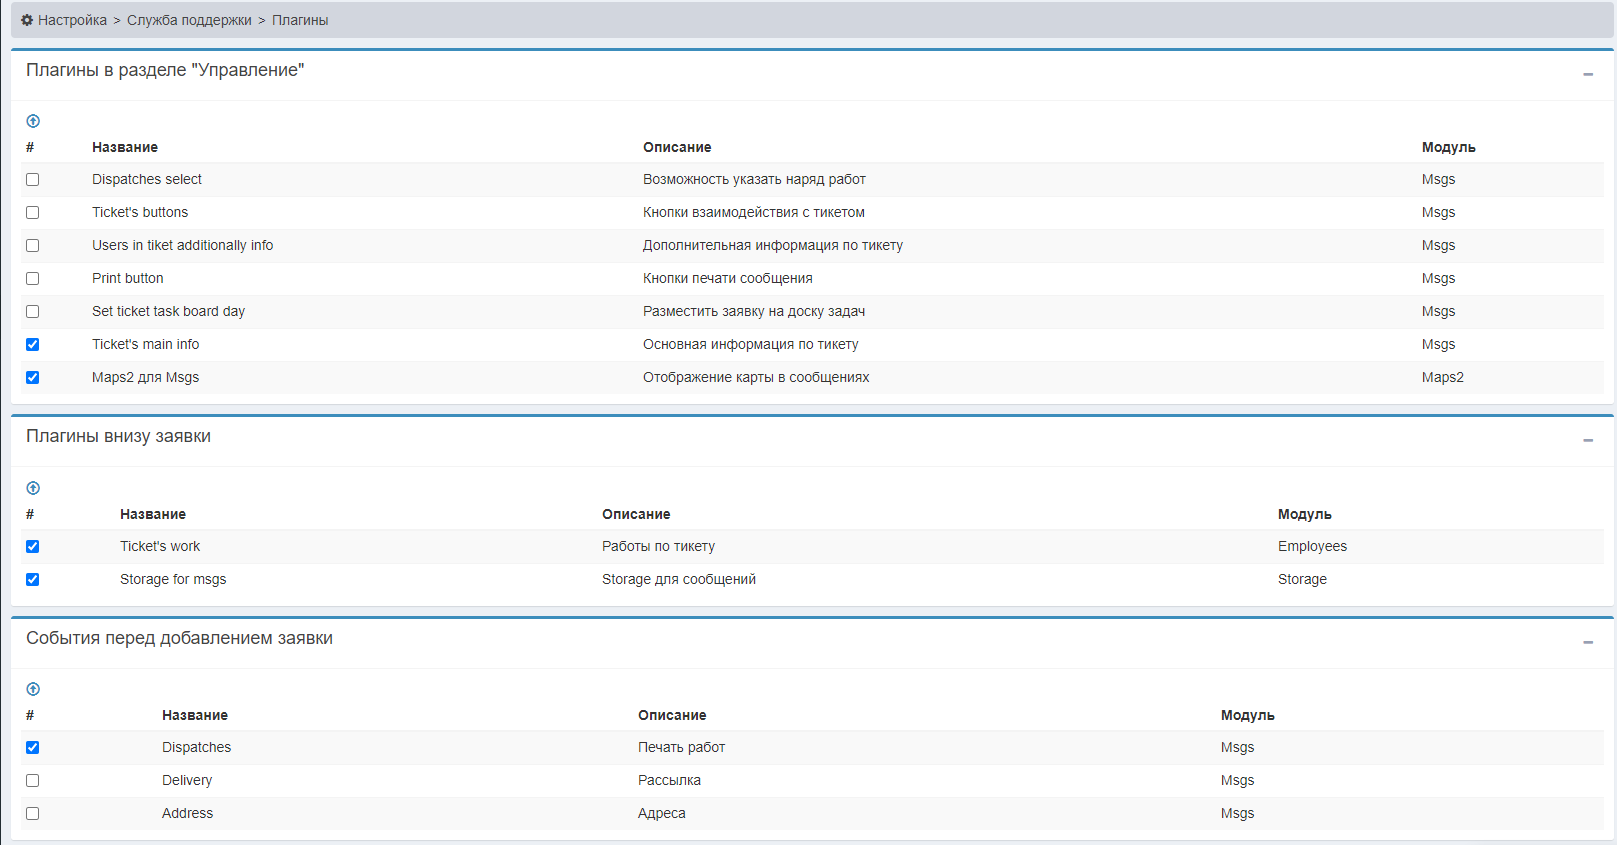Open "Настройка" in the breadcrumb

pyautogui.click(x=72, y=20)
